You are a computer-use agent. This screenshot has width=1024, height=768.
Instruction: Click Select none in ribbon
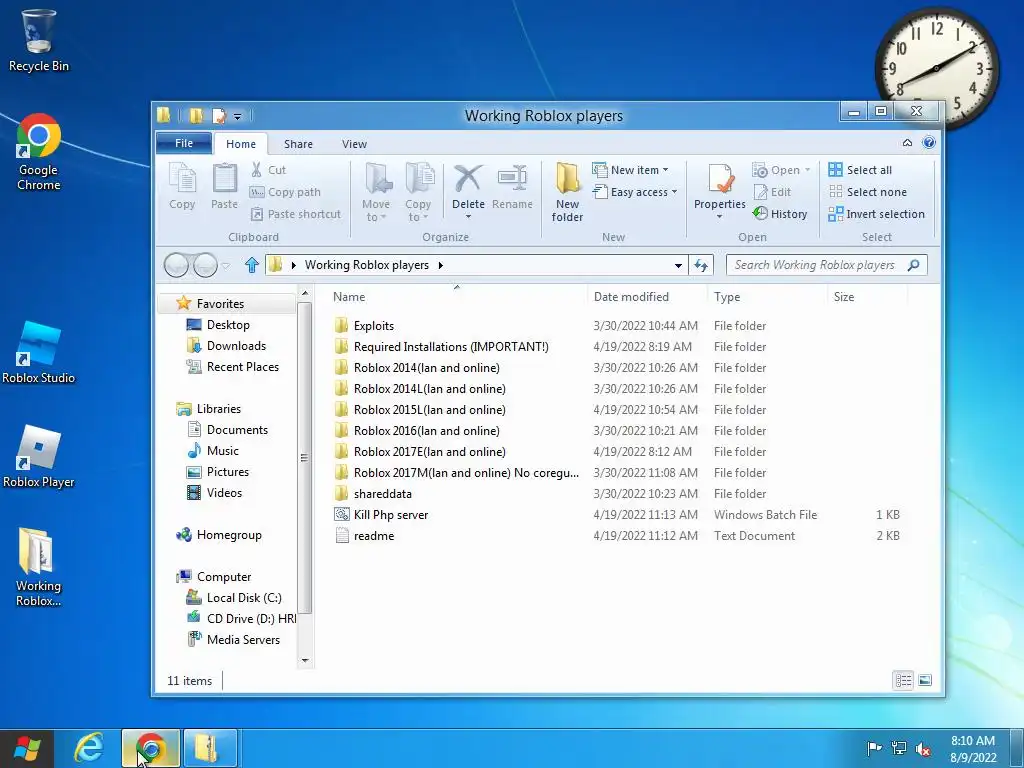[868, 192]
